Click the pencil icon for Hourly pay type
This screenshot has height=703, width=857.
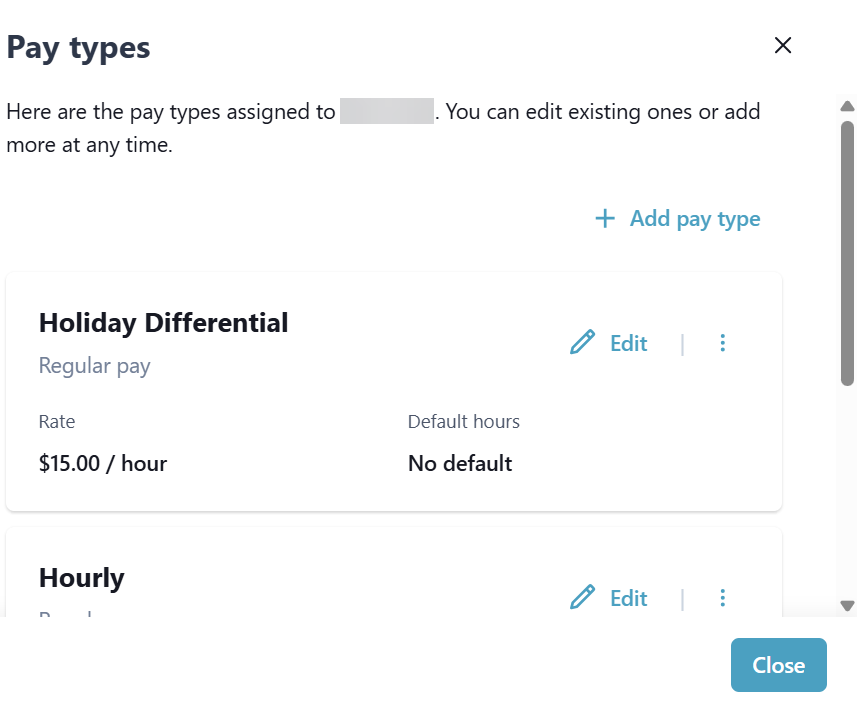point(582,598)
